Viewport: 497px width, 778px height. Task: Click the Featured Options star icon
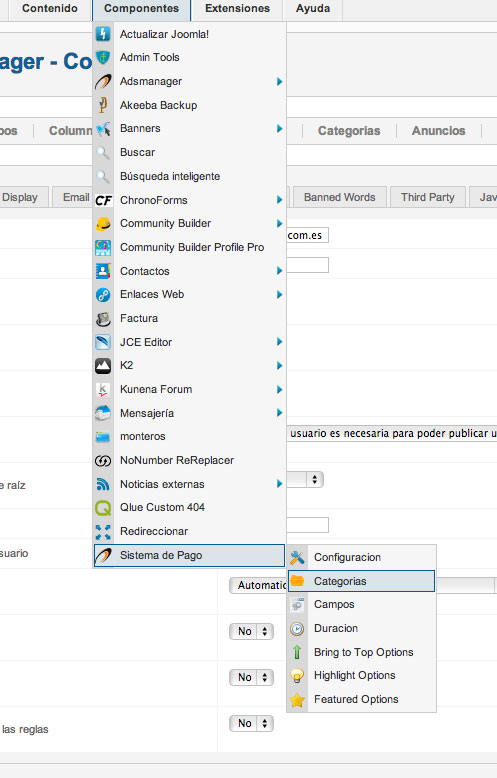pyautogui.click(x=297, y=700)
